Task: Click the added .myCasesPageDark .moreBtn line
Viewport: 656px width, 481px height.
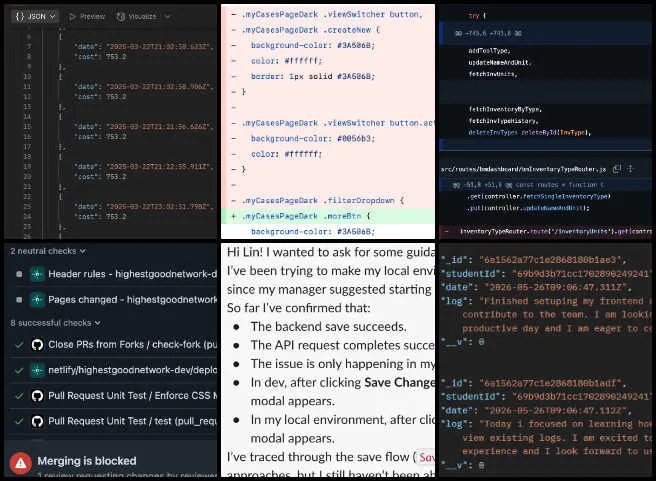Action: [x=328, y=216]
